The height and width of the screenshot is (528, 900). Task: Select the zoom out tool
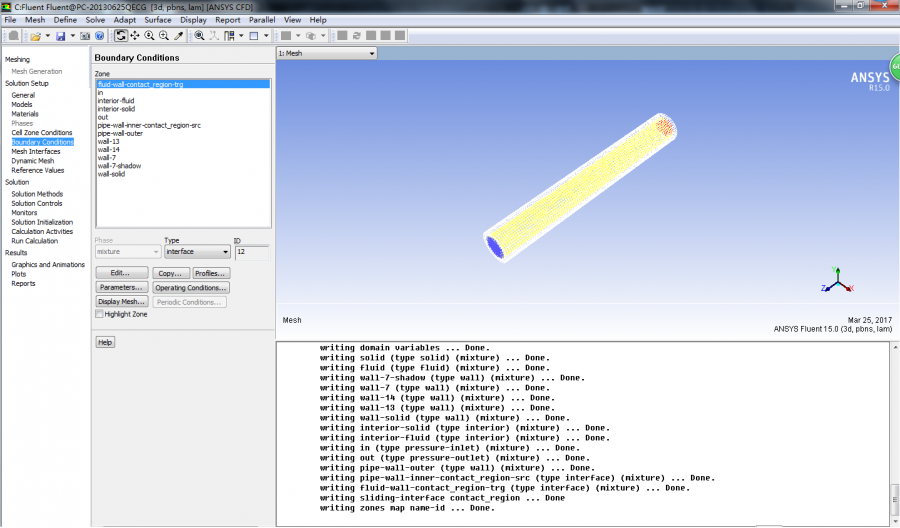click(164, 36)
